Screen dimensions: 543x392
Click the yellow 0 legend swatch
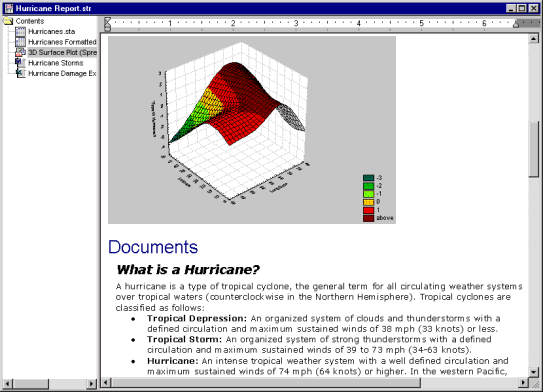click(368, 202)
